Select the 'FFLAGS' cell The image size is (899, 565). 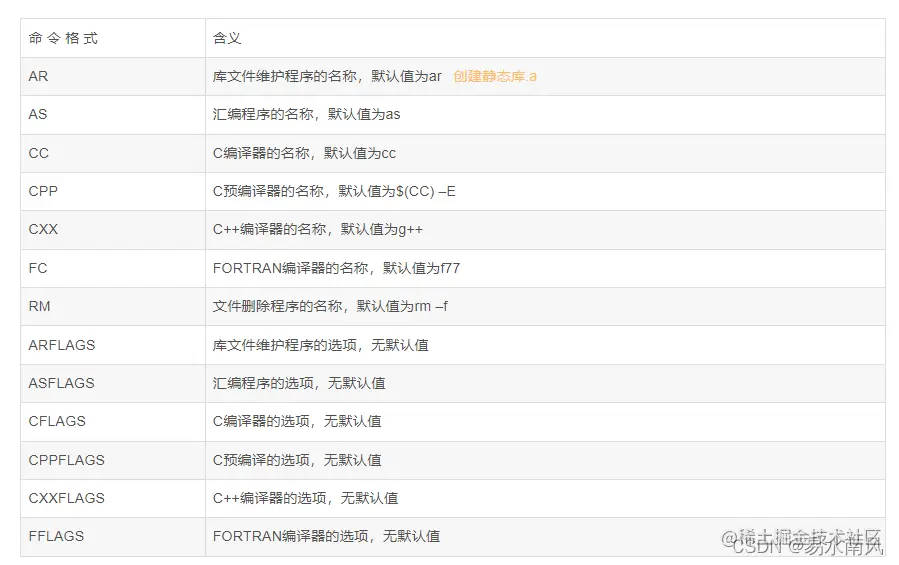pyautogui.click(x=113, y=537)
